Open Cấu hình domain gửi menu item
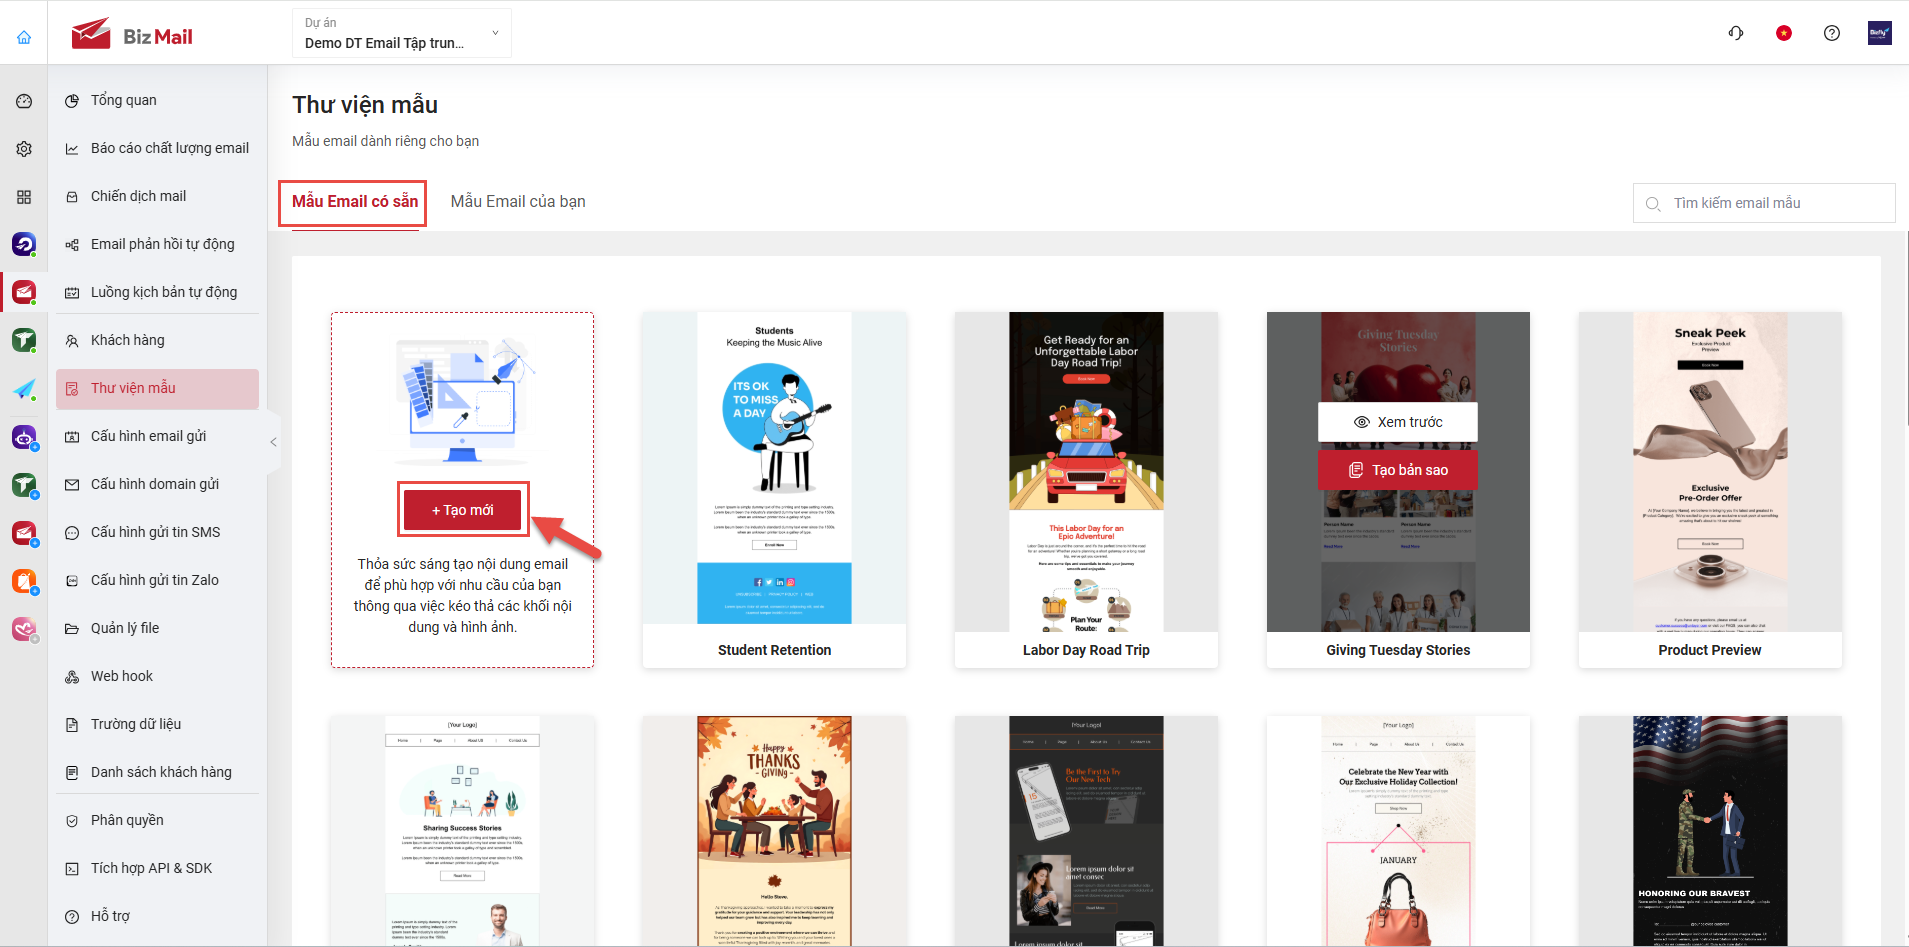The width and height of the screenshot is (1909, 947). (154, 484)
